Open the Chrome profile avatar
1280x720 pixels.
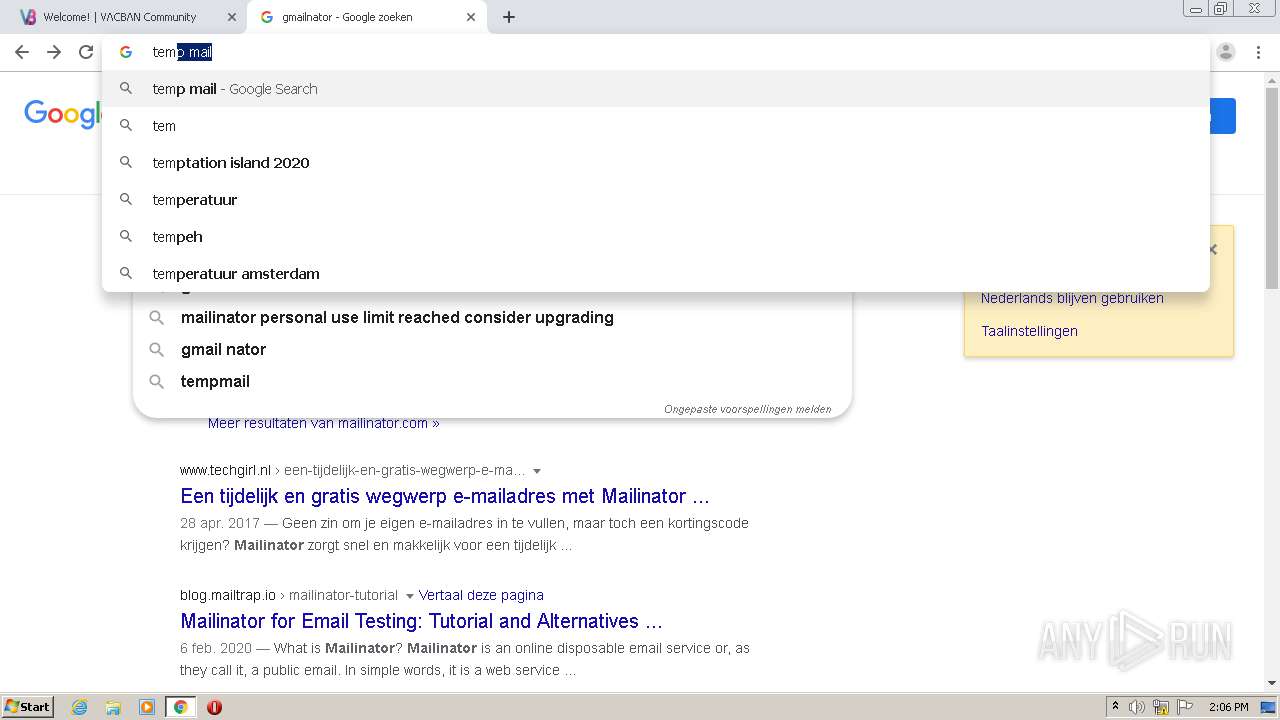(x=1226, y=52)
